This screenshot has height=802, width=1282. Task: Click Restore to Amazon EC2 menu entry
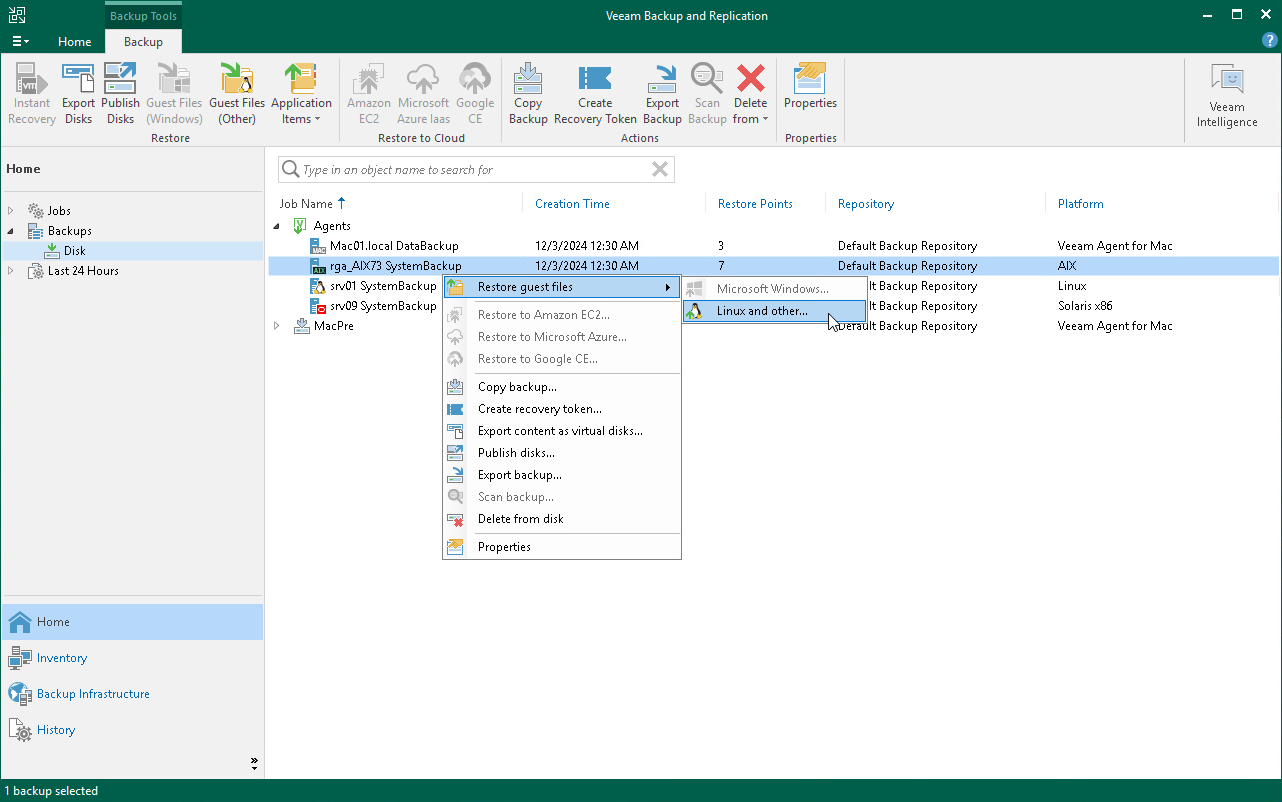pos(561,315)
